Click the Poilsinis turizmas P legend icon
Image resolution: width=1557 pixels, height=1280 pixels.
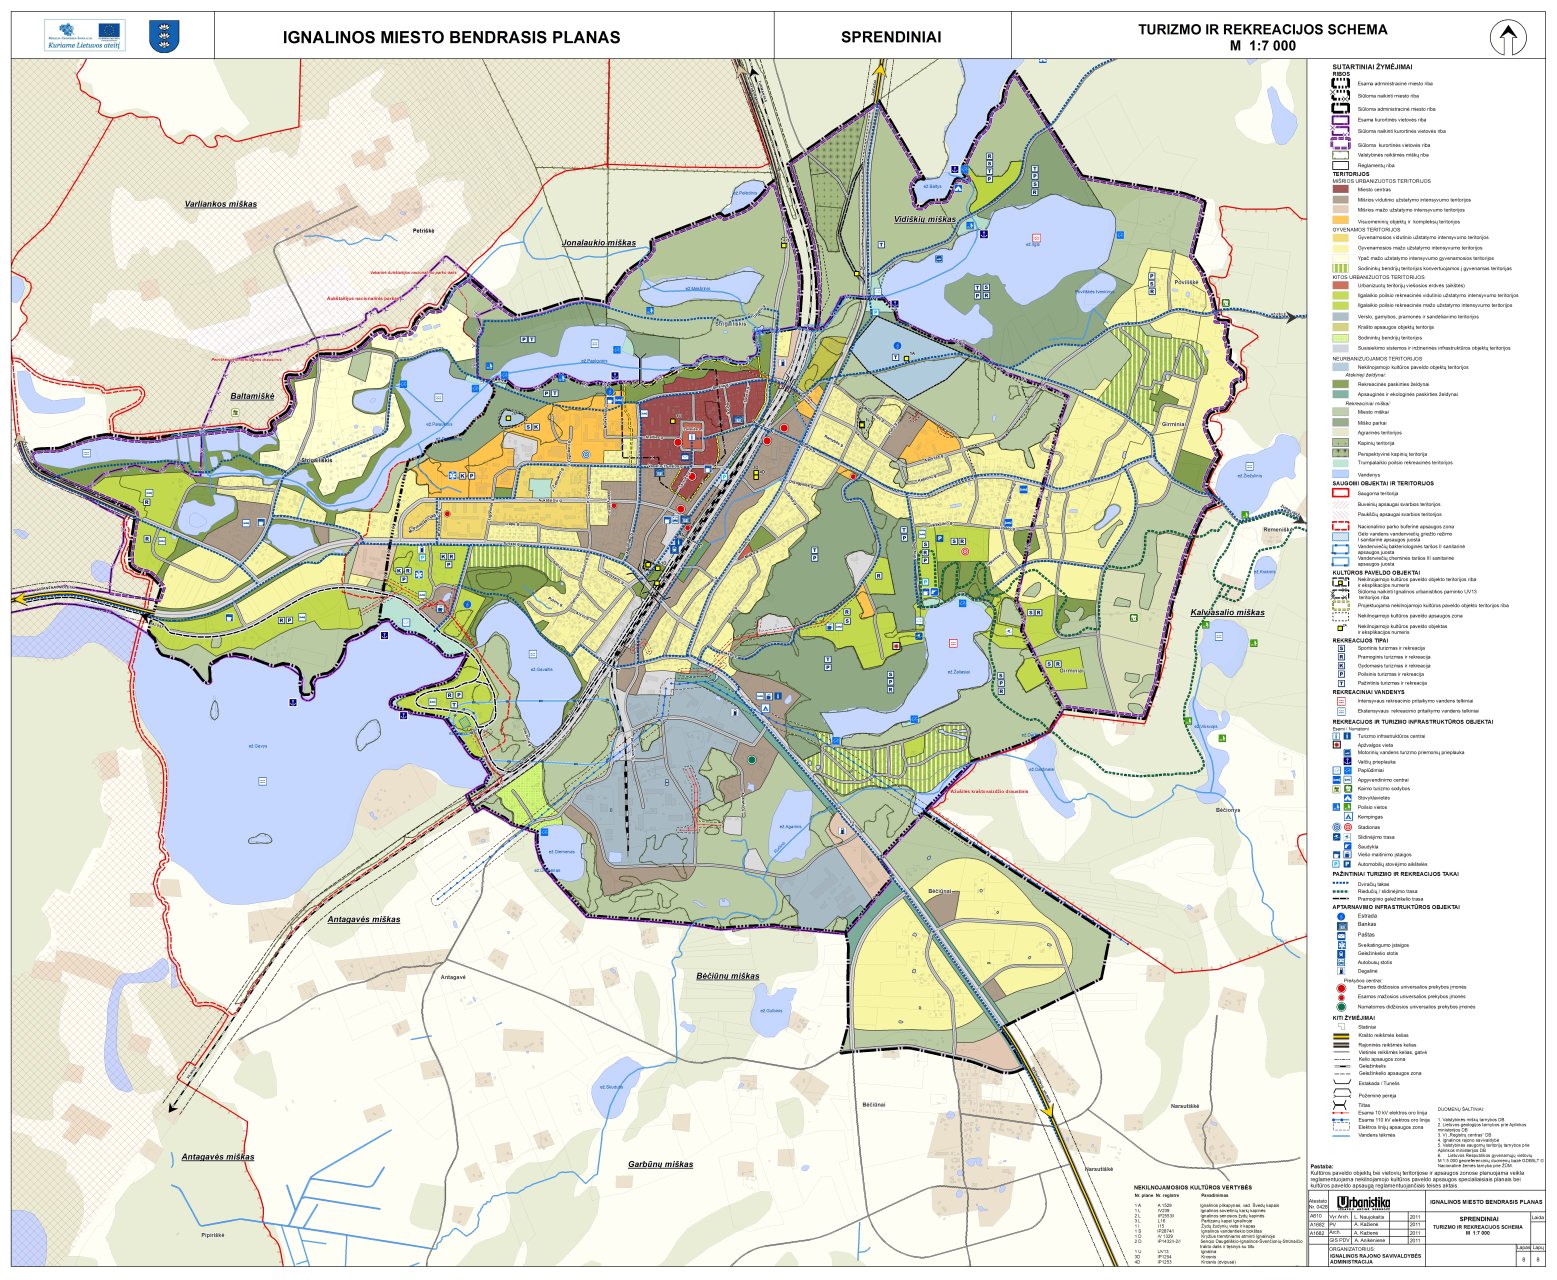1341,675
